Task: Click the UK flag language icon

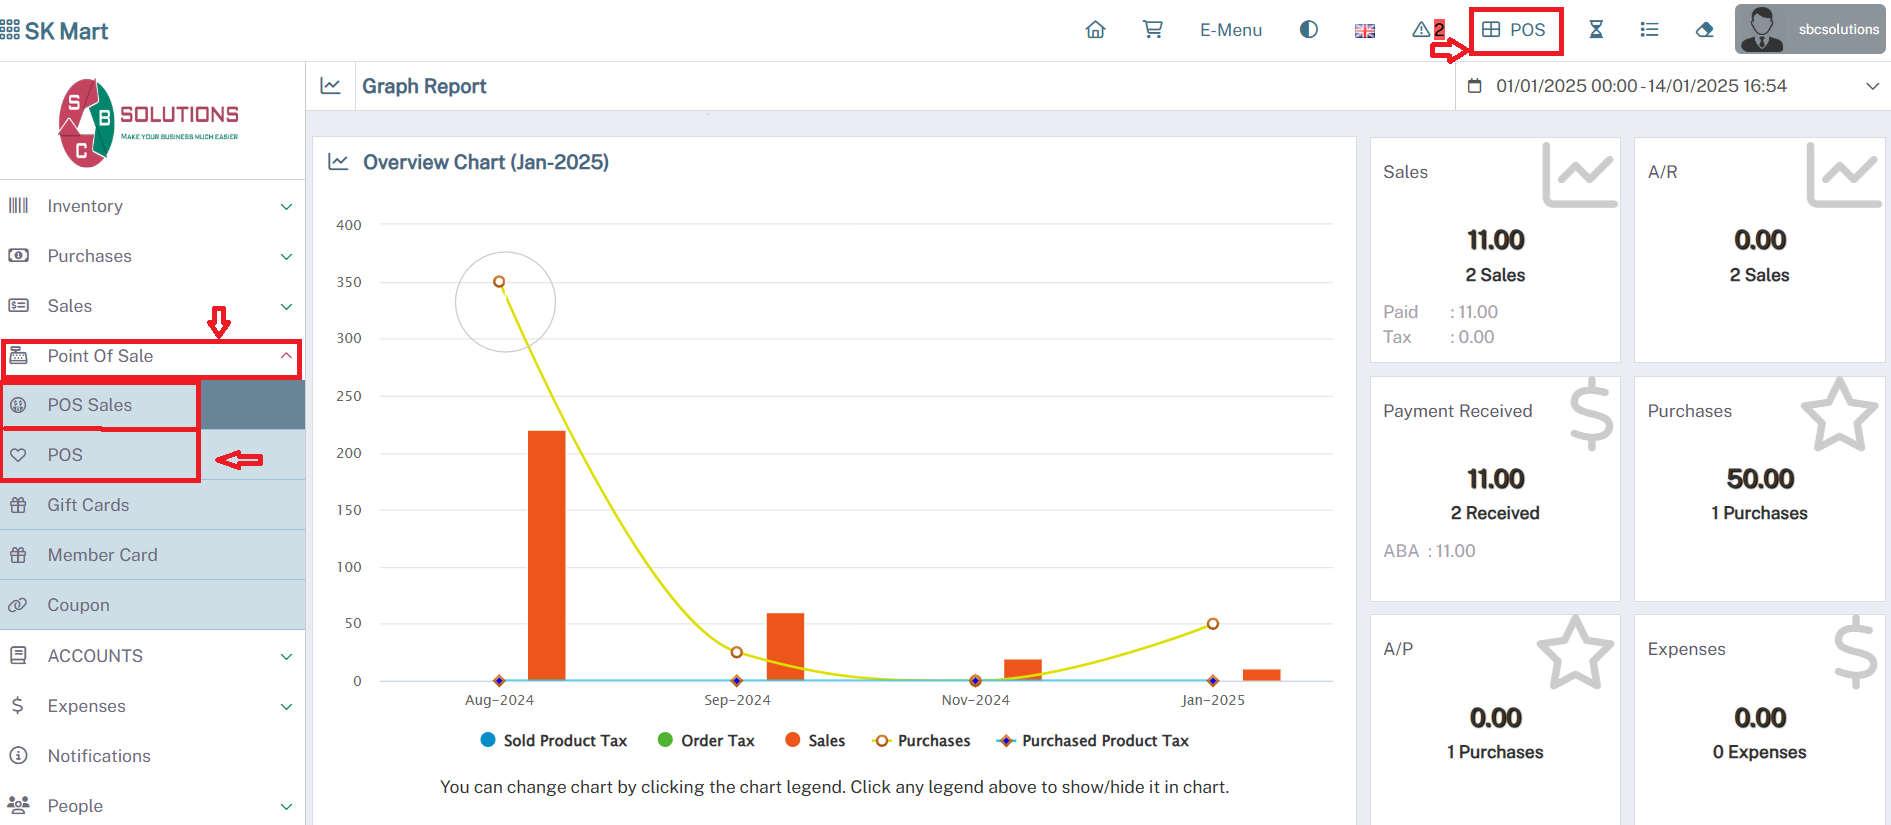Action: [x=1364, y=31]
